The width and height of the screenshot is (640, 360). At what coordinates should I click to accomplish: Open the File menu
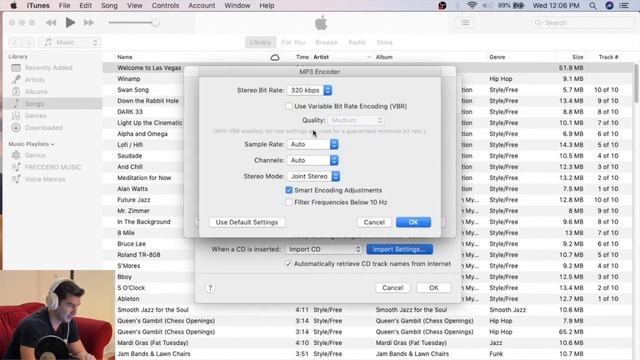[x=64, y=5]
